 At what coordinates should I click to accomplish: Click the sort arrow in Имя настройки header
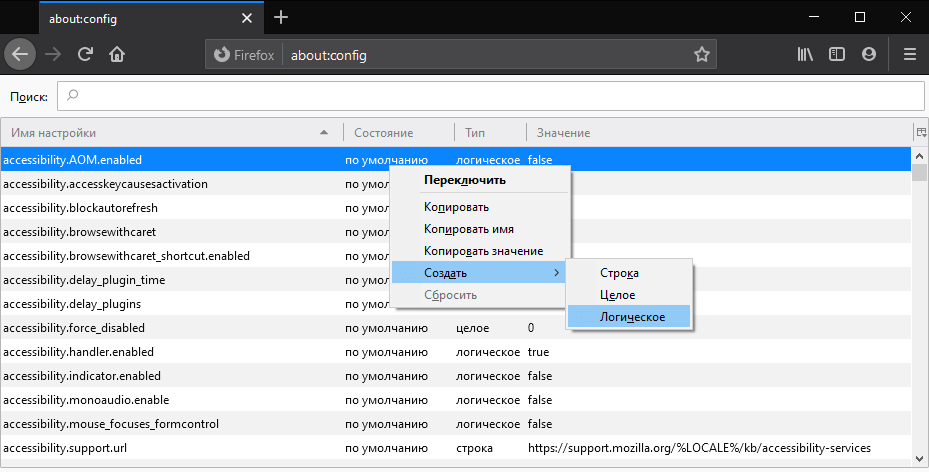[323, 133]
